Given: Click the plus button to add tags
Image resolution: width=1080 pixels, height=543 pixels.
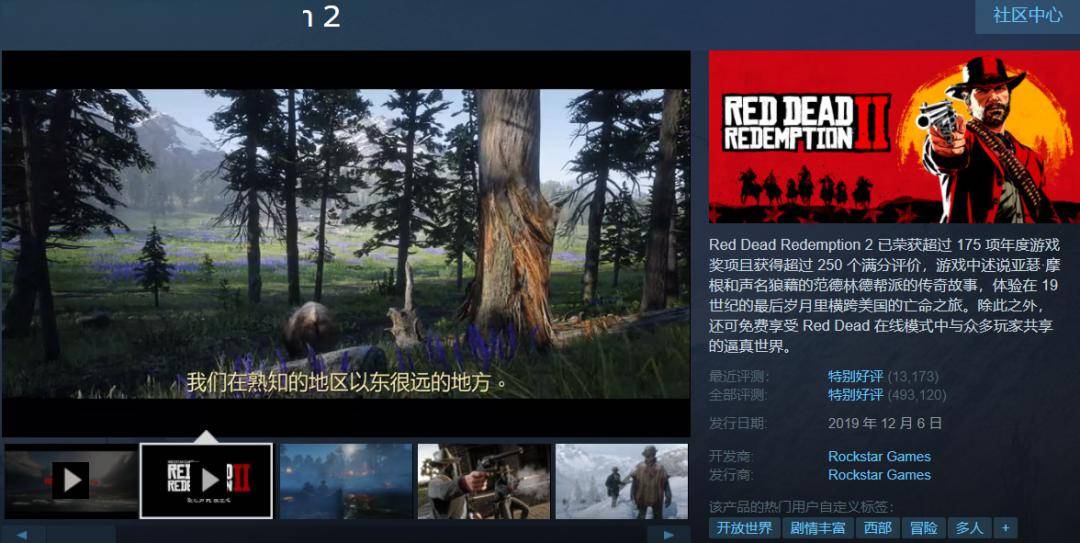Looking at the screenshot, I should tap(1005, 529).
